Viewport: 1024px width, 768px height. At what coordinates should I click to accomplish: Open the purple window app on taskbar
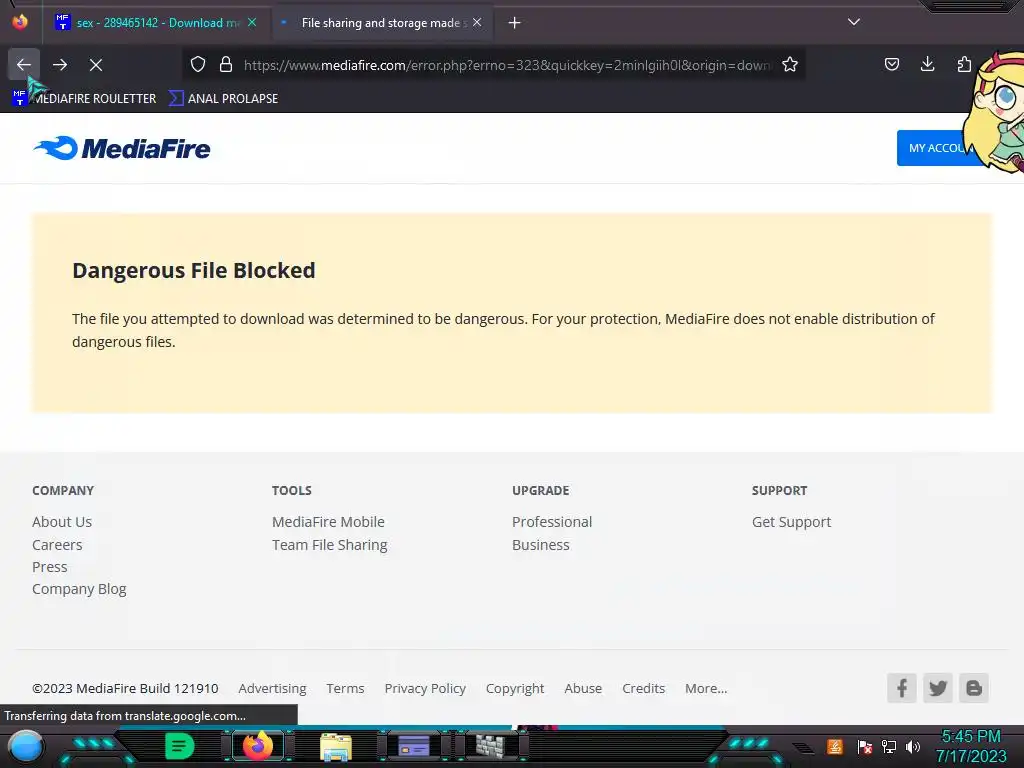tap(413, 746)
